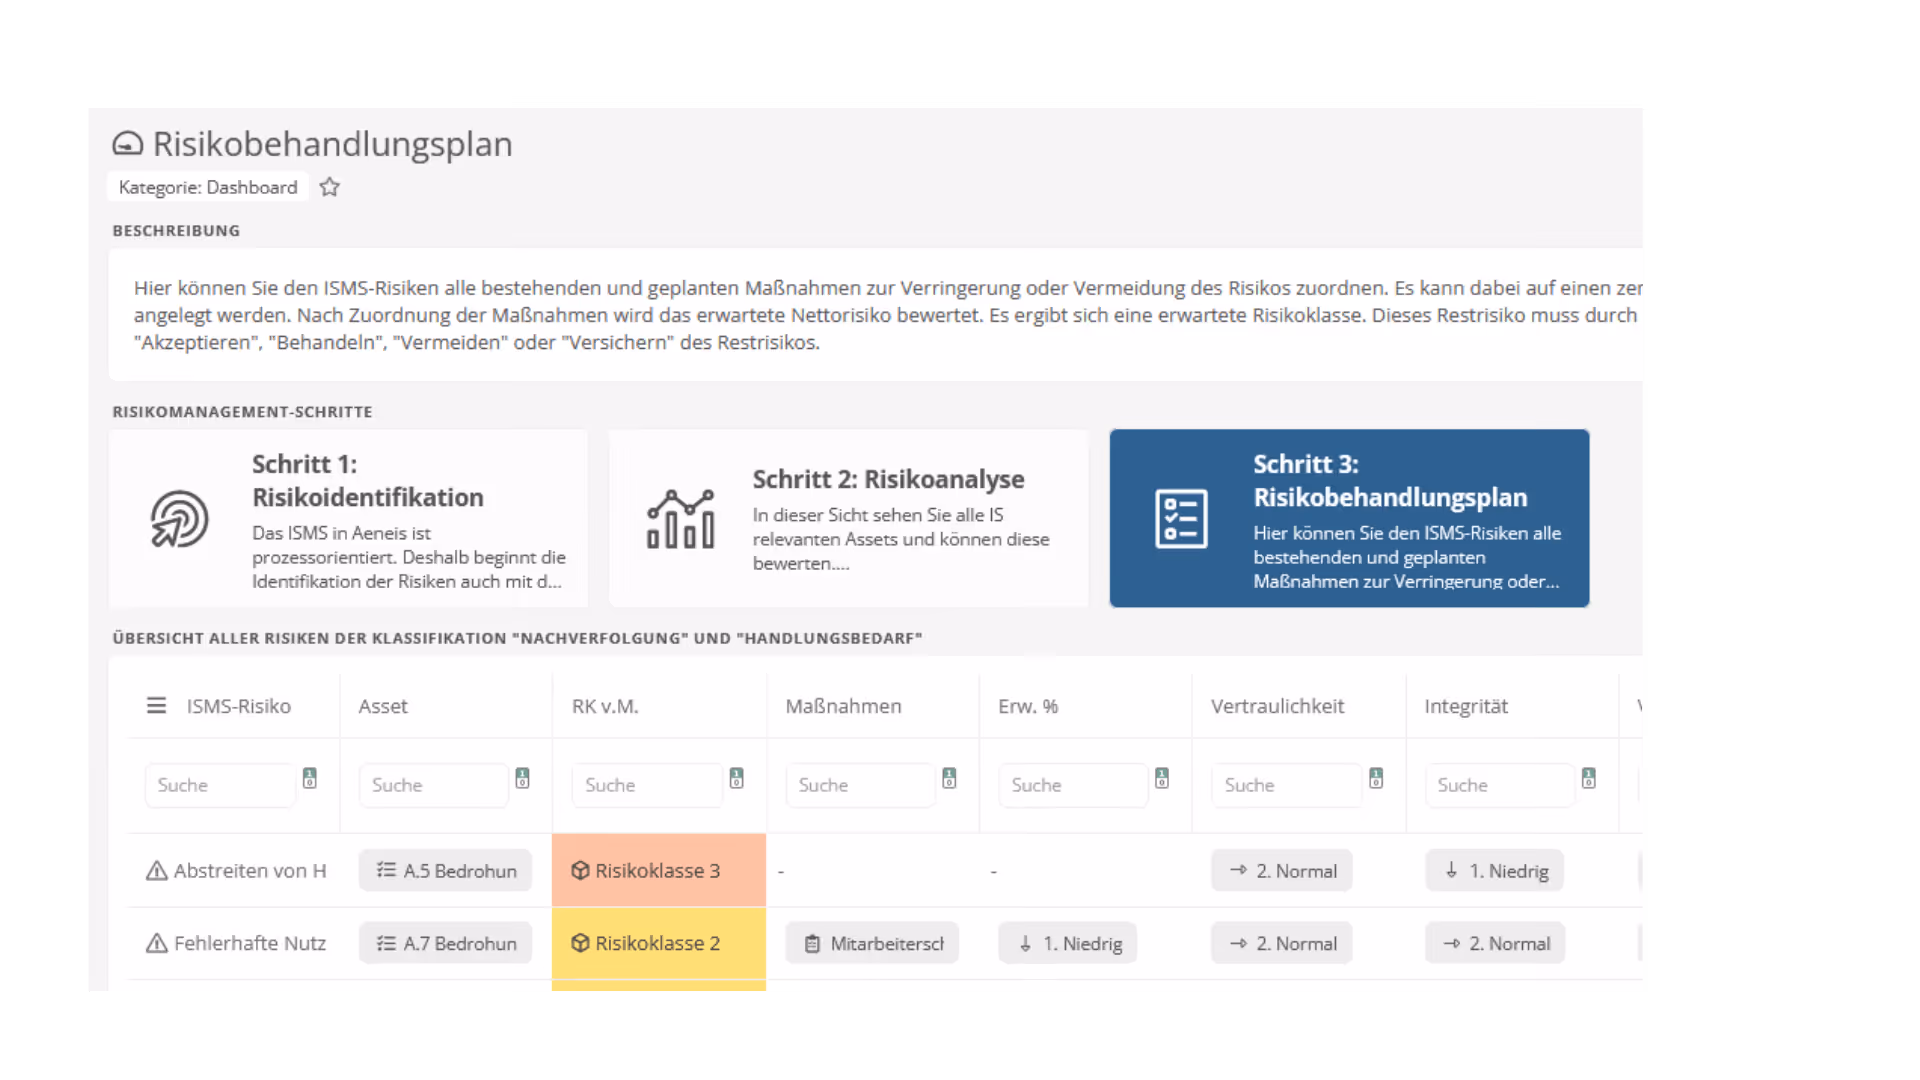Screen dimensions: 1920x1080
Task: Focus the Maßnahmen Suche field
Action: pos(860,785)
